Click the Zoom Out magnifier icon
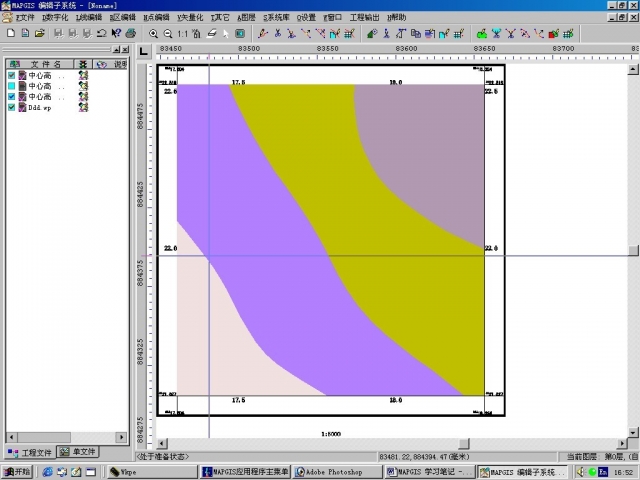The width and height of the screenshot is (640, 480). click(x=167, y=33)
